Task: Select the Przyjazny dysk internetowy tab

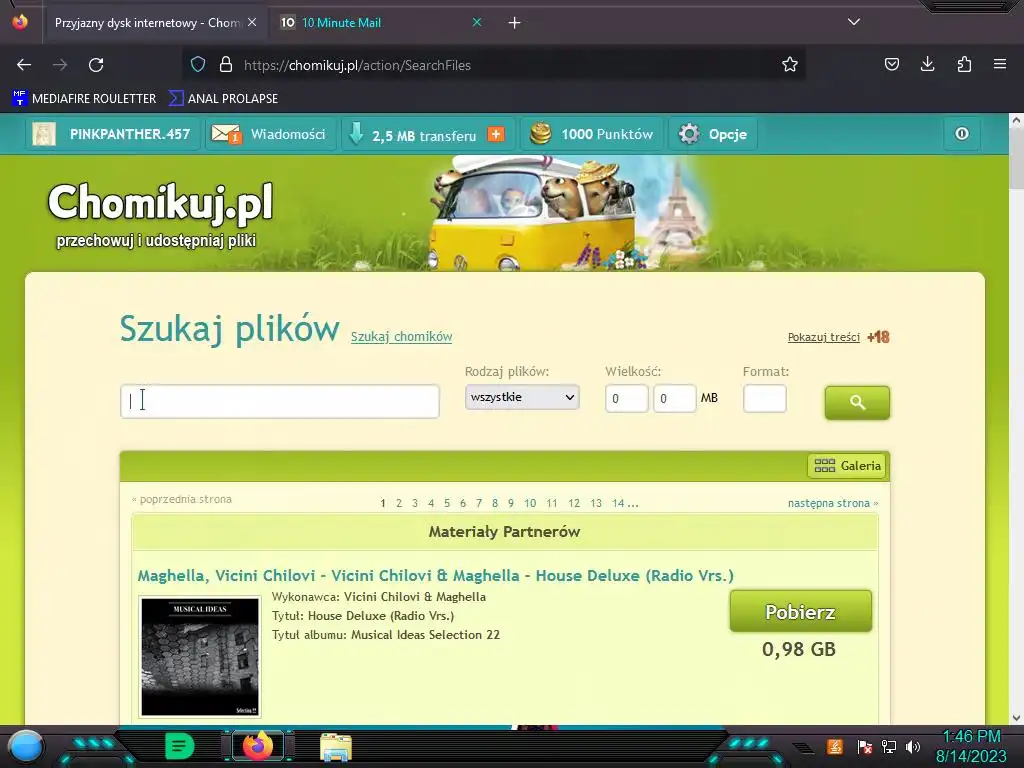Action: tap(155, 23)
